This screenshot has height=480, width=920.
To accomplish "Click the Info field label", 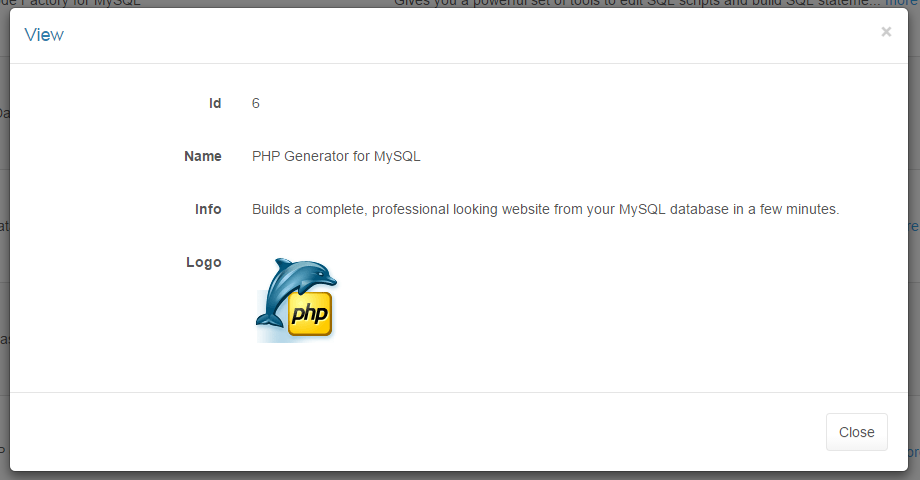I will pos(208,209).
